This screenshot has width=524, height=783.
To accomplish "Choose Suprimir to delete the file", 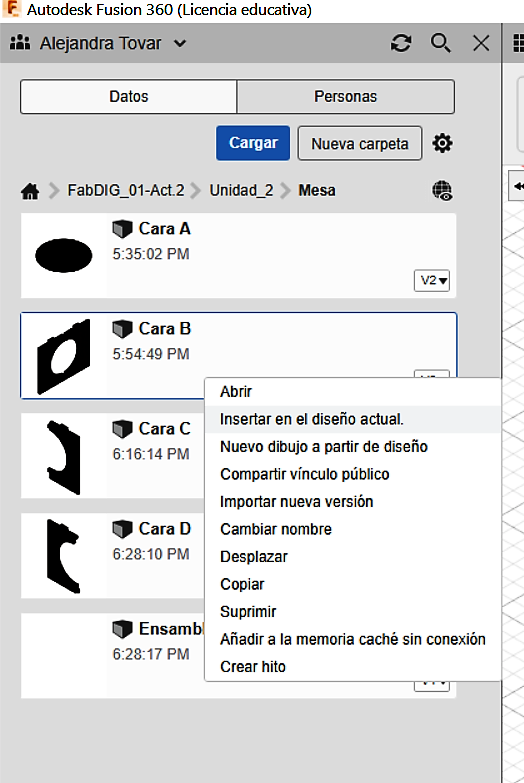I will pyautogui.click(x=353, y=612).
